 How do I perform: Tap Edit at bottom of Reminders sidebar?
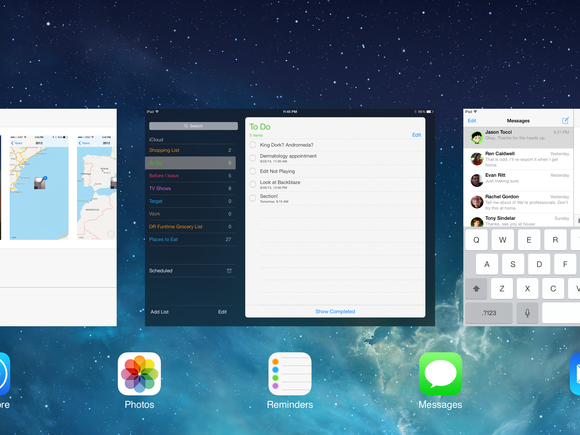pyautogui.click(x=222, y=312)
